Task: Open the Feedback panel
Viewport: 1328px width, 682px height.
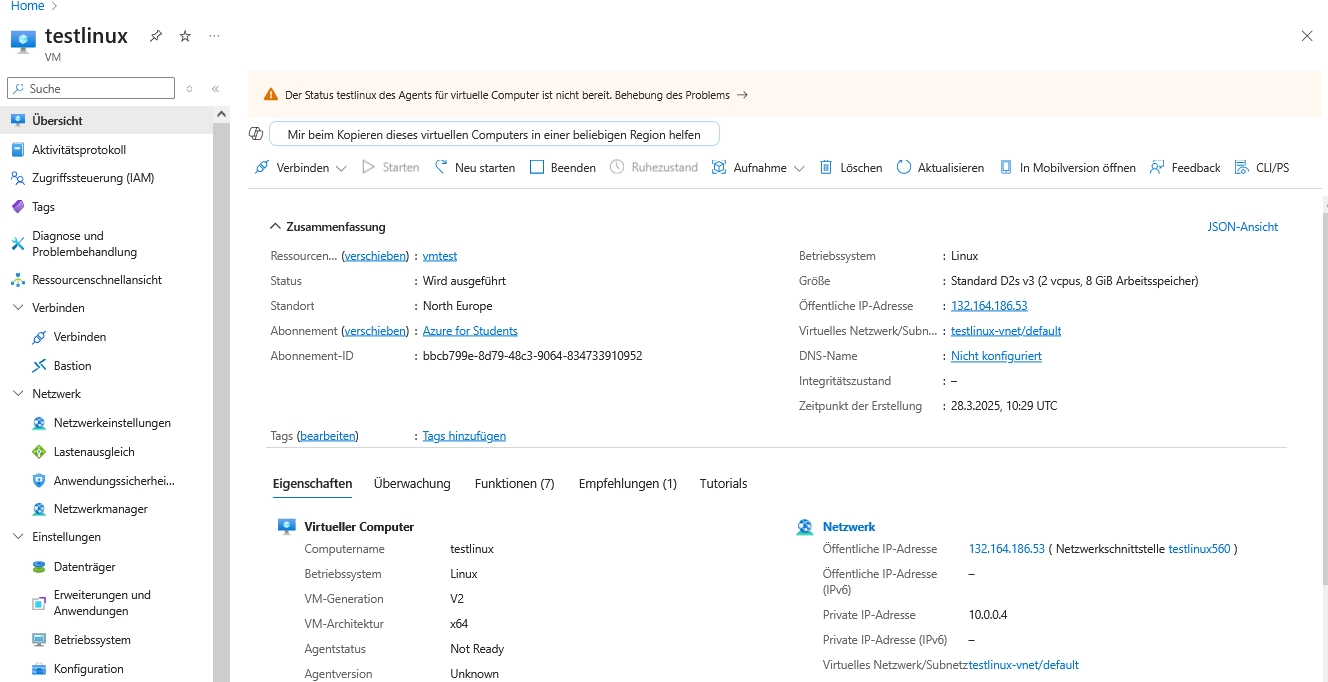Action: coord(1185,168)
